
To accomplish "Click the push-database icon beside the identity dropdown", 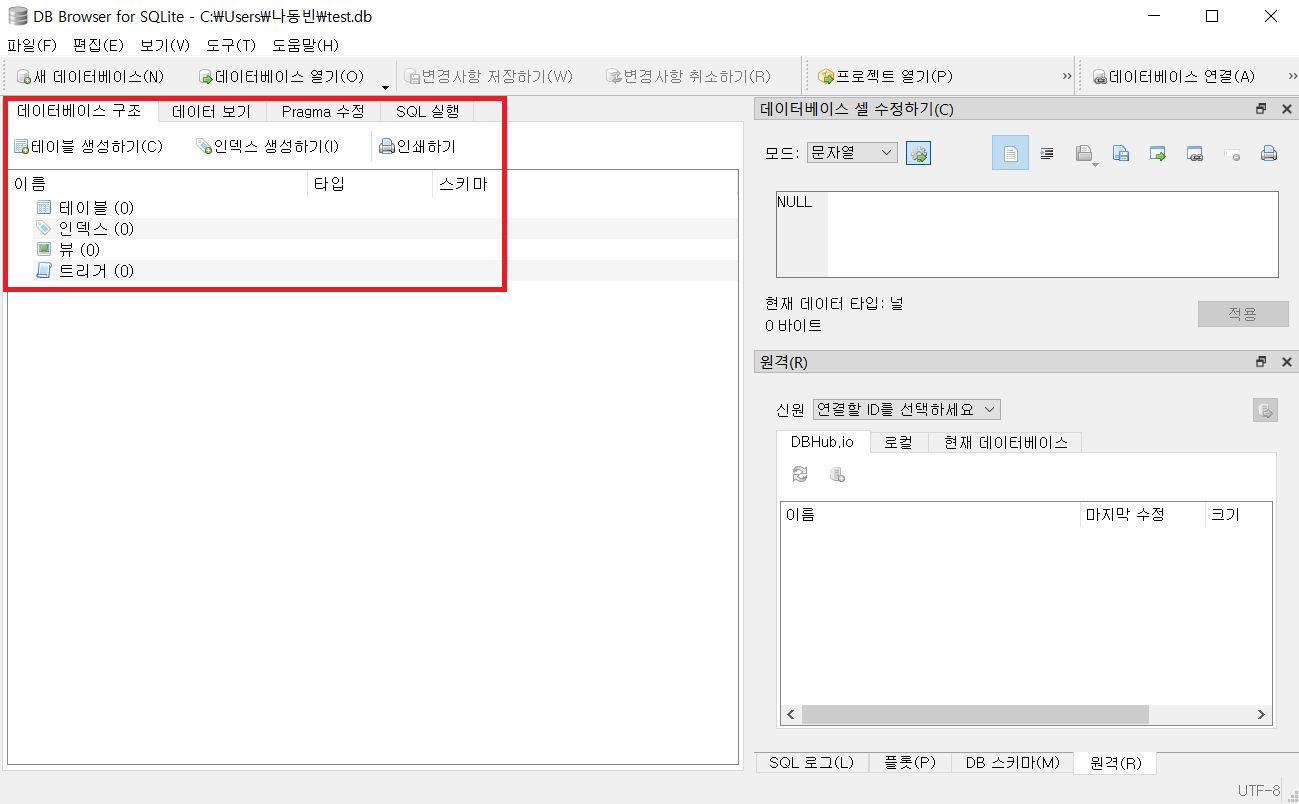I will (1265, 410).
